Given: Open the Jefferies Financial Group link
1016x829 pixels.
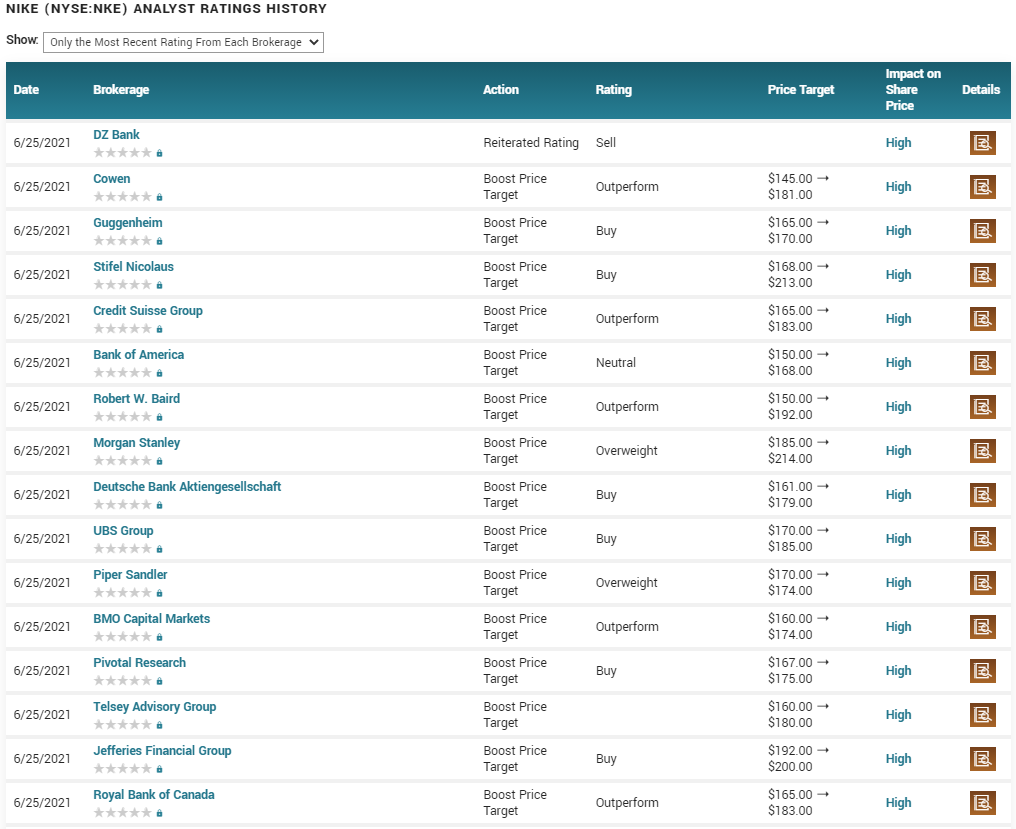Looking at the screenshot, I should pyautogui.click(x=162, y=751).
